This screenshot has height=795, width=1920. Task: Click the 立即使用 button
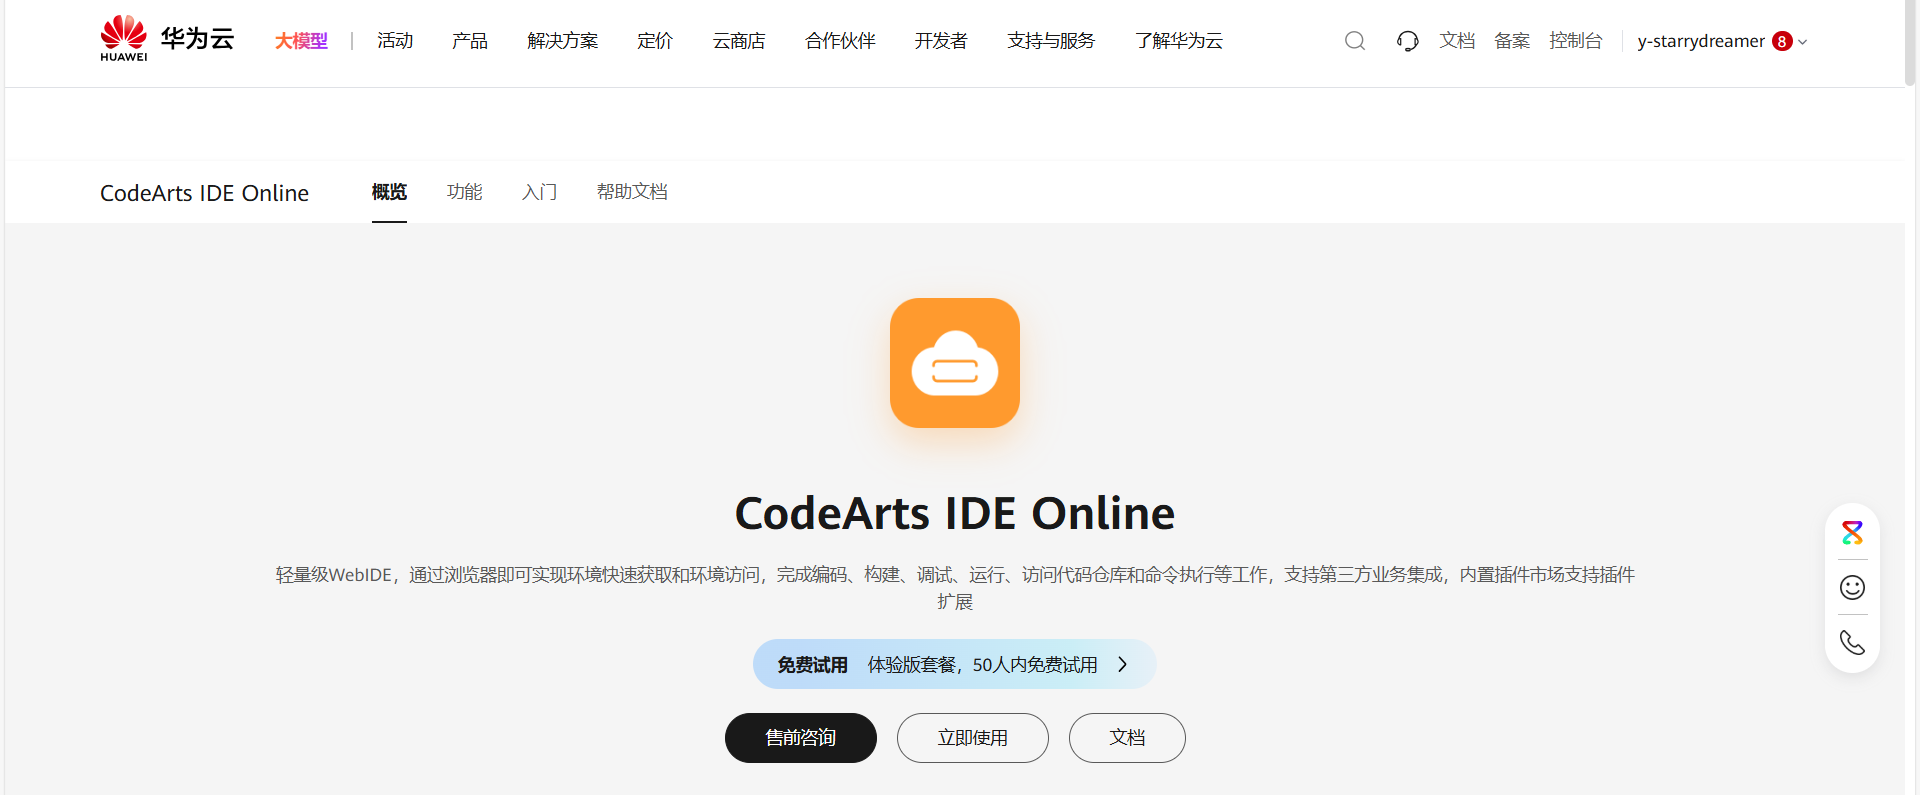pos(973,738)
